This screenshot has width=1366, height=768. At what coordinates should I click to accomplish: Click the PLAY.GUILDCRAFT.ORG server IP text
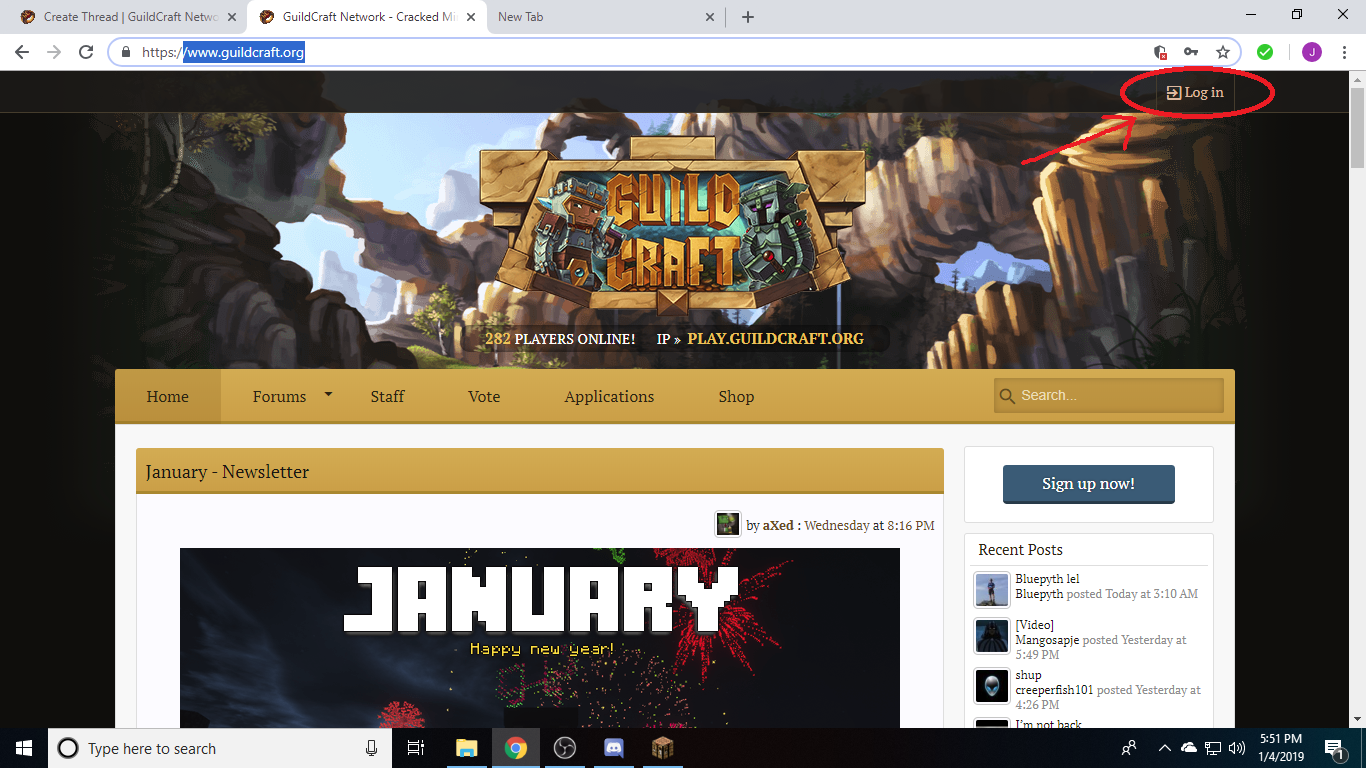click(x=775, y=339)
